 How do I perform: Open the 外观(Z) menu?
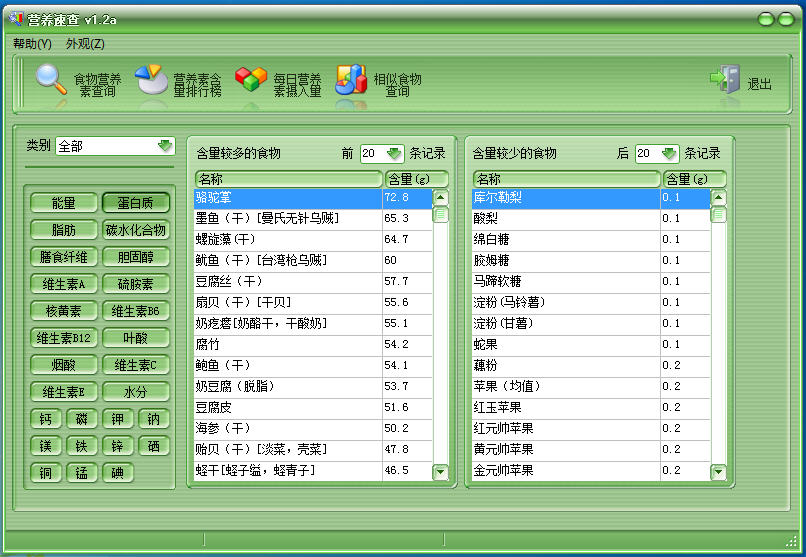click(85, 44)
